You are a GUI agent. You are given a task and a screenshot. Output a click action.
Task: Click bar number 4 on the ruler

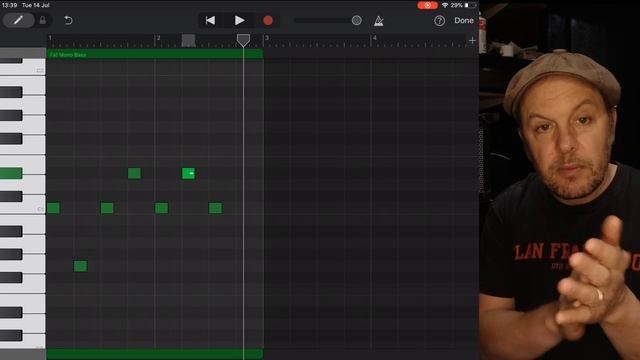coord(374,38)
